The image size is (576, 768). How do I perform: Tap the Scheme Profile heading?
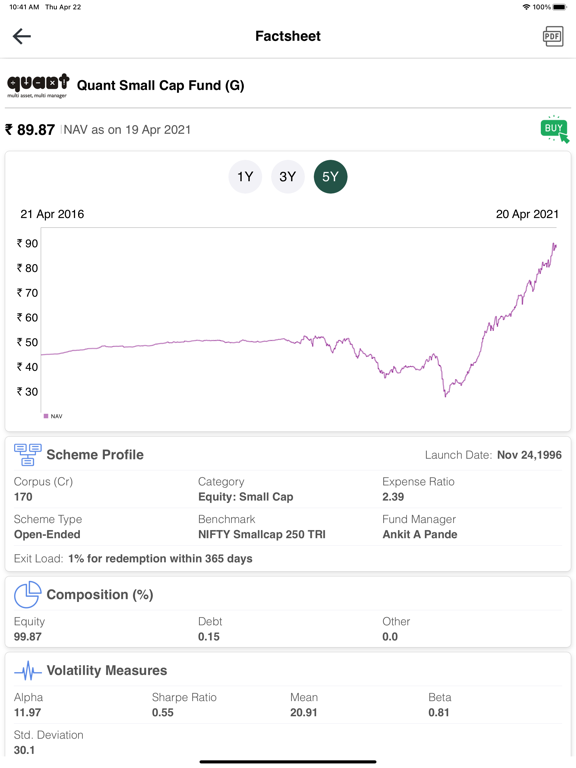click(95, 455)
